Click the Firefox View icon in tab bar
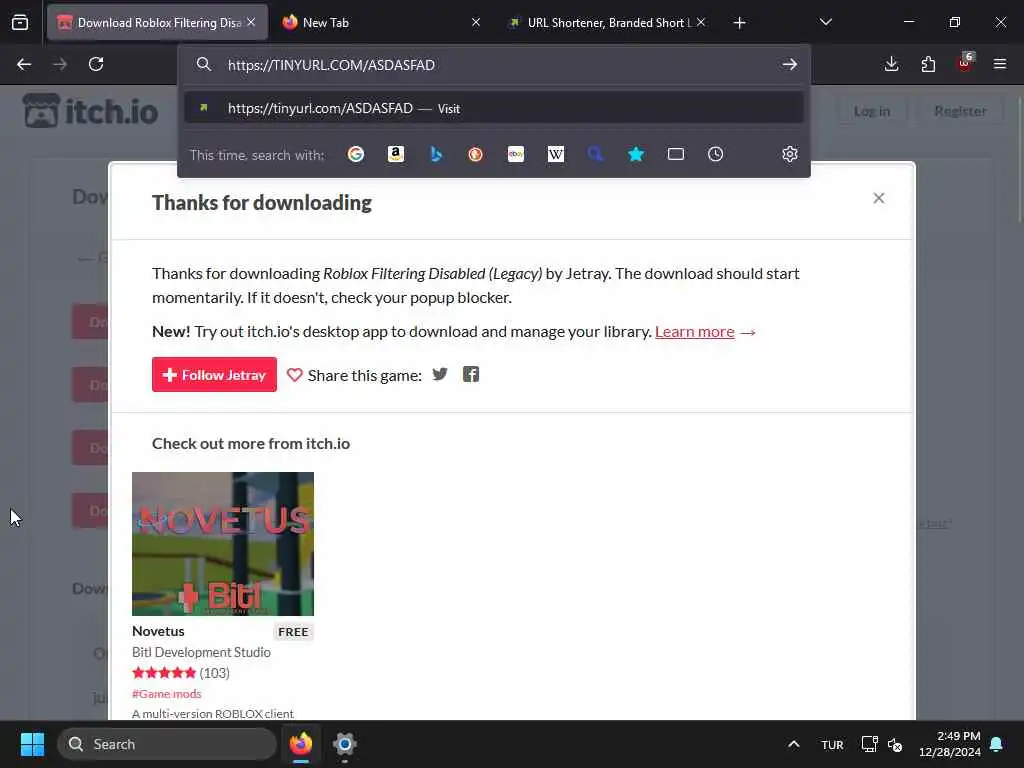The image size is (1024, 768). (x=20, y=22)
